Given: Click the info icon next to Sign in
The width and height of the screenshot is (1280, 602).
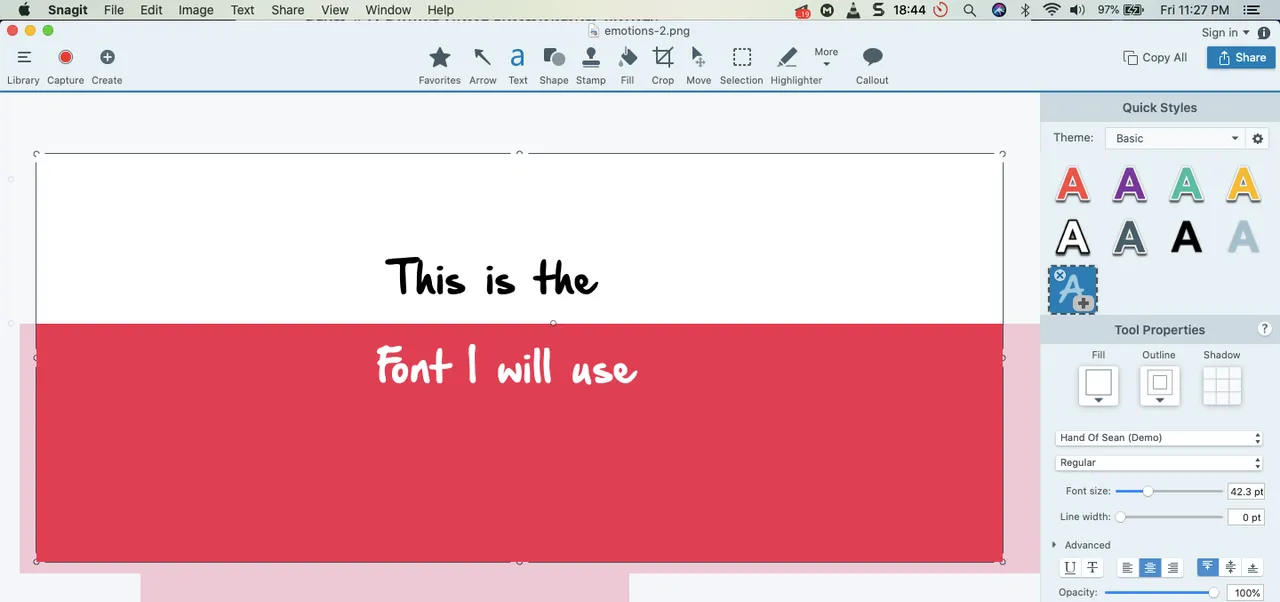Looking at the screenshot, I should [1264, 32].
